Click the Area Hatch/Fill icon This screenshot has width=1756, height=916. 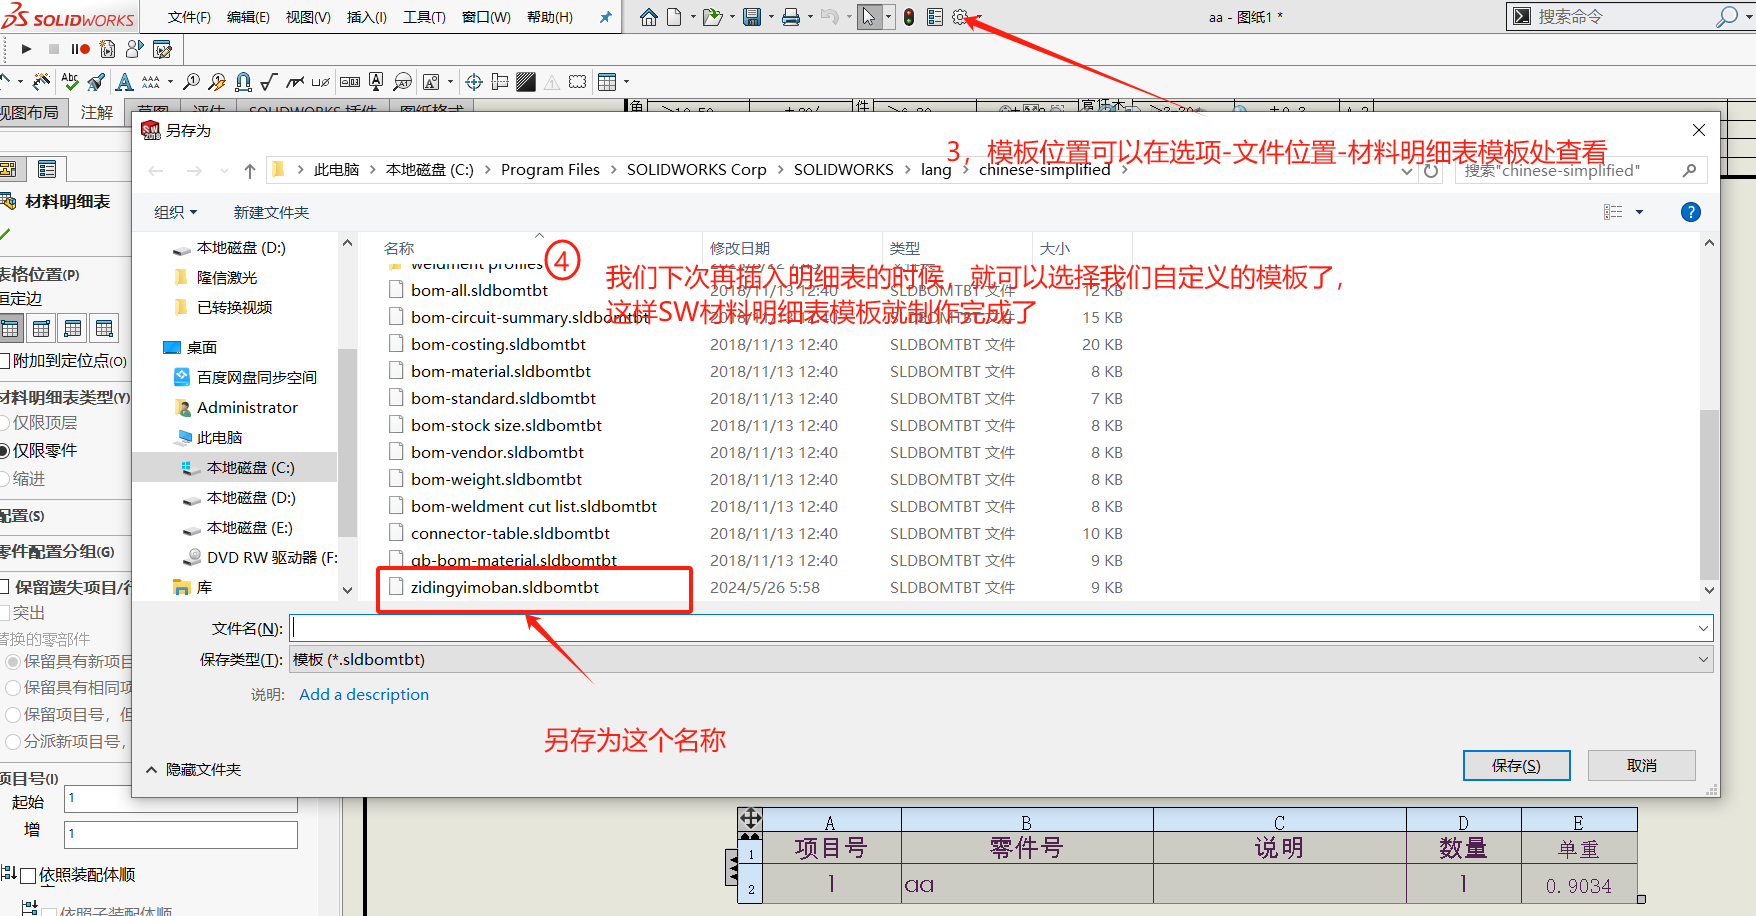tap(525, 82)
